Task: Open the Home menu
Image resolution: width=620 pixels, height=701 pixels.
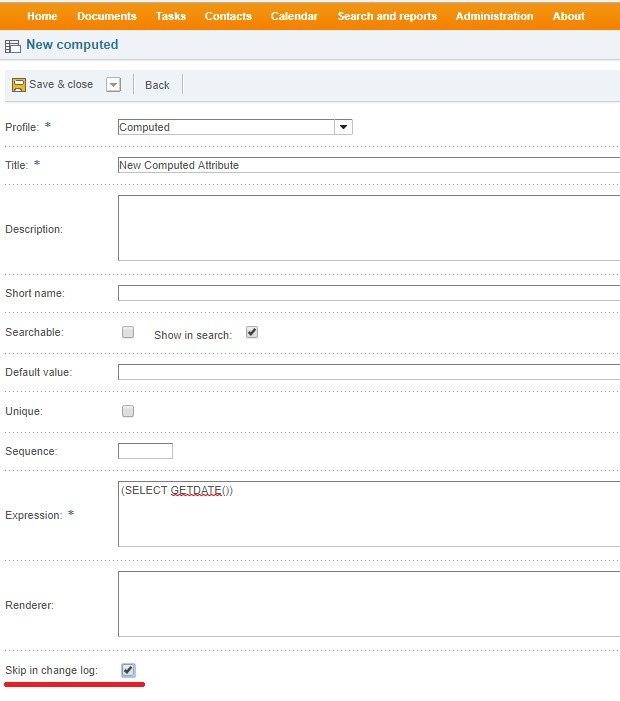Action: click(x=42, y=16)
